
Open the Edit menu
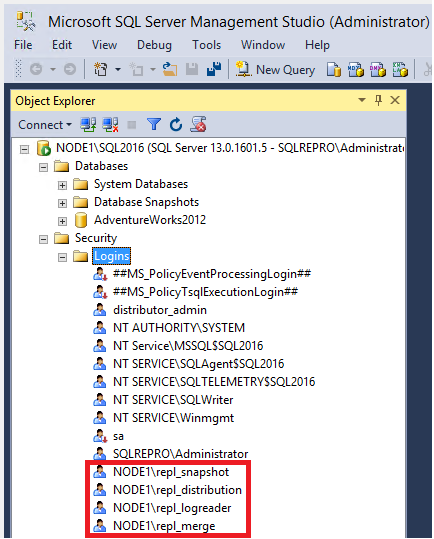coord(62,45)
